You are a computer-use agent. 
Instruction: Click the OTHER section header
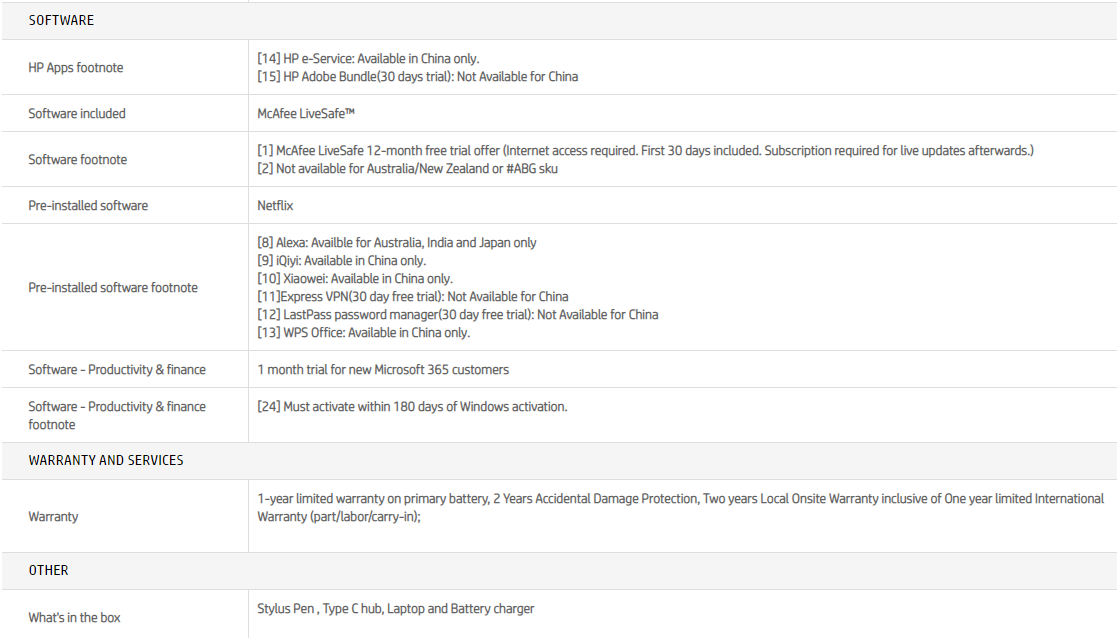click(48, 571)
